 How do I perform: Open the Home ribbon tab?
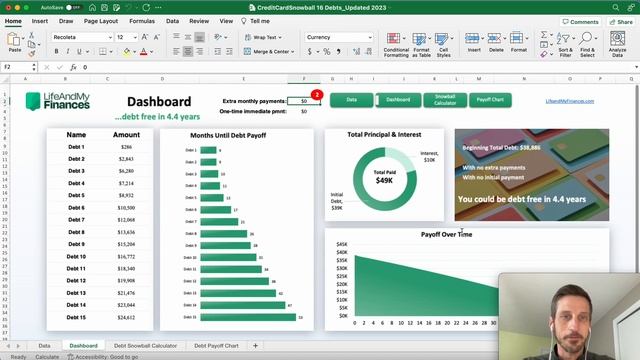pyautogui.click(x=13, y=21)
